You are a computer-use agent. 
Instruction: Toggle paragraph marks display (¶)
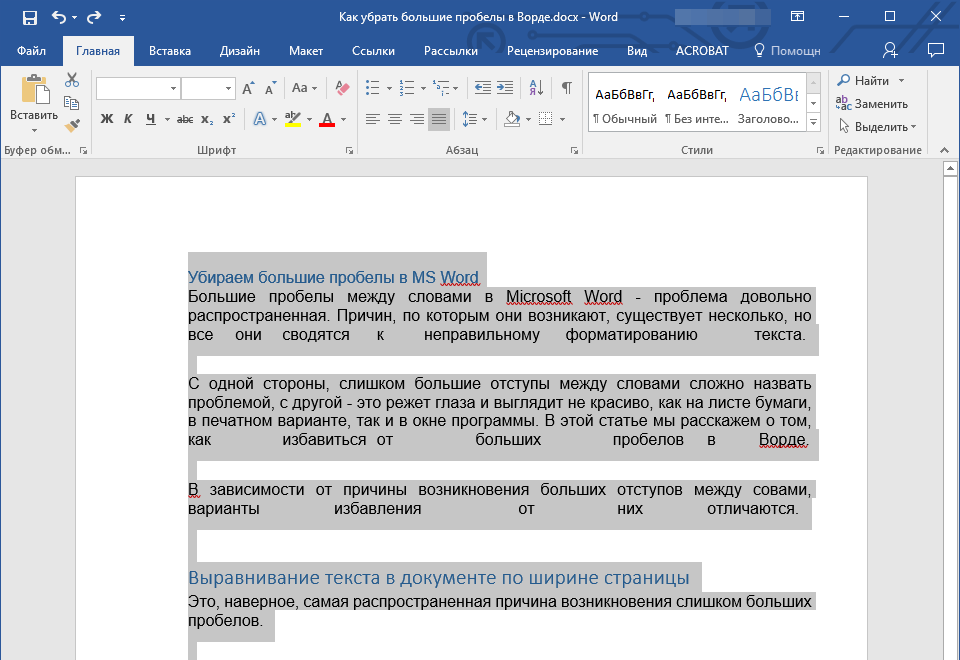click(x=566, y=88)
